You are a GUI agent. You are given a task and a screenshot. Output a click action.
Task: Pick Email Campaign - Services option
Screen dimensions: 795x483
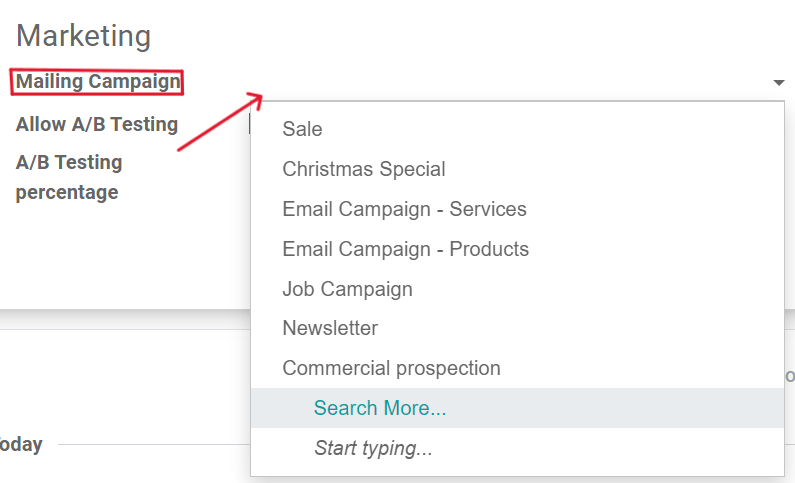(404, 209)
